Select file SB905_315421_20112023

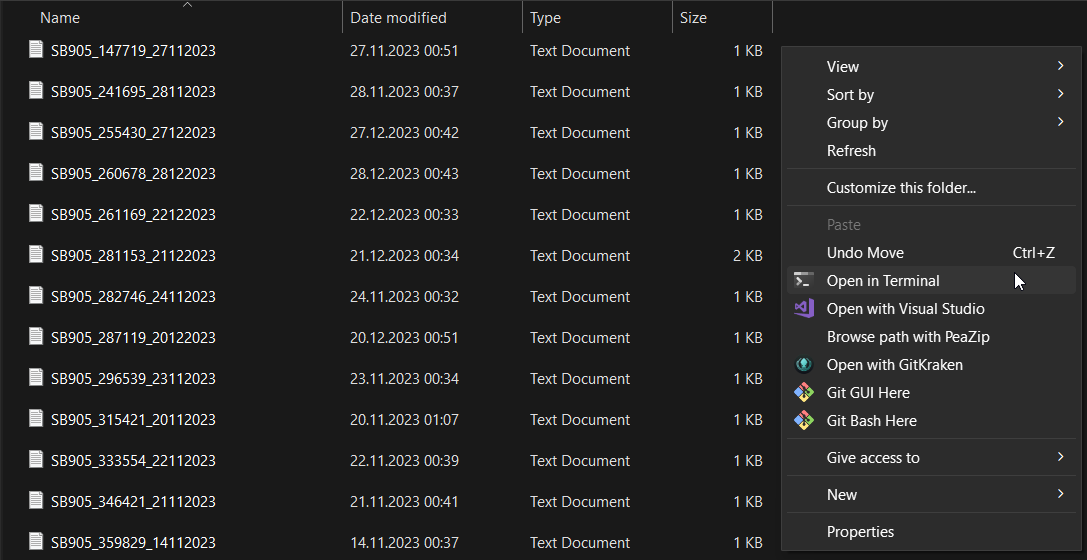133,419
